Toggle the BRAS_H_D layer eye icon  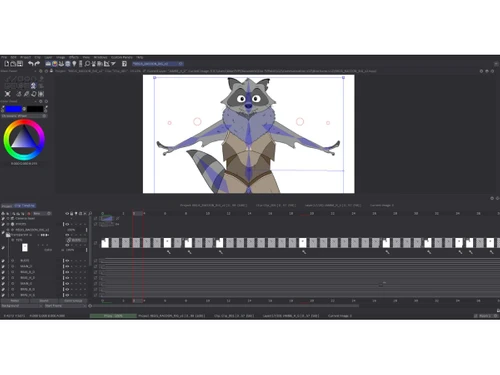coord(67,278)
